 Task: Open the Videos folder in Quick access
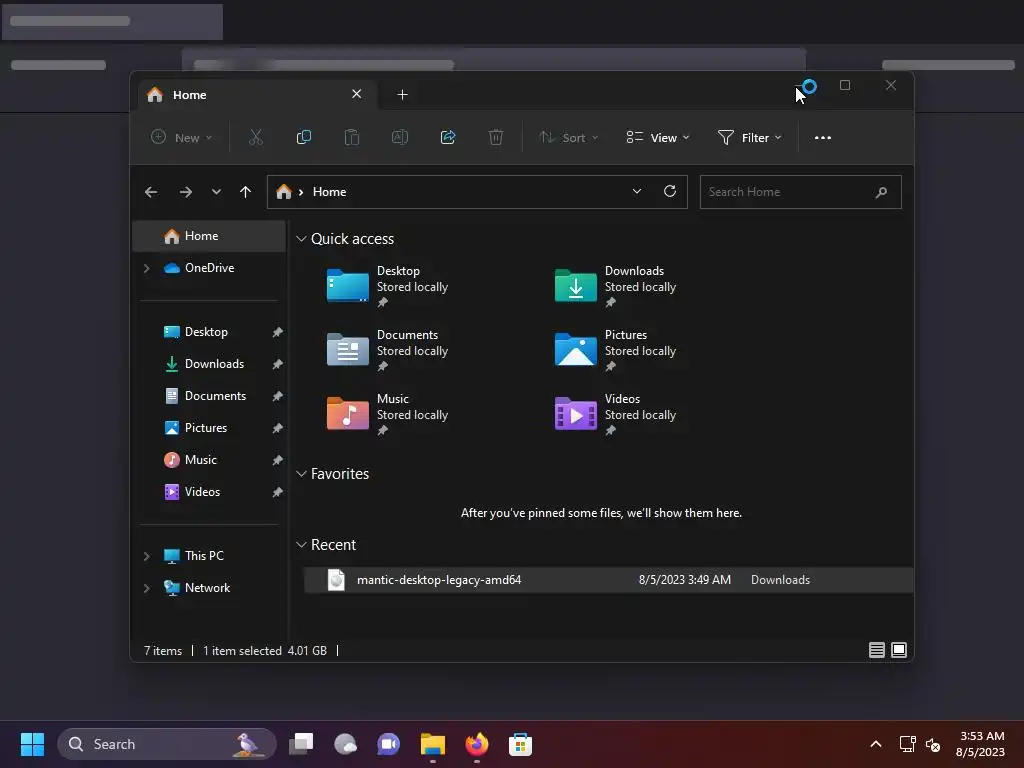click(615, 414)
